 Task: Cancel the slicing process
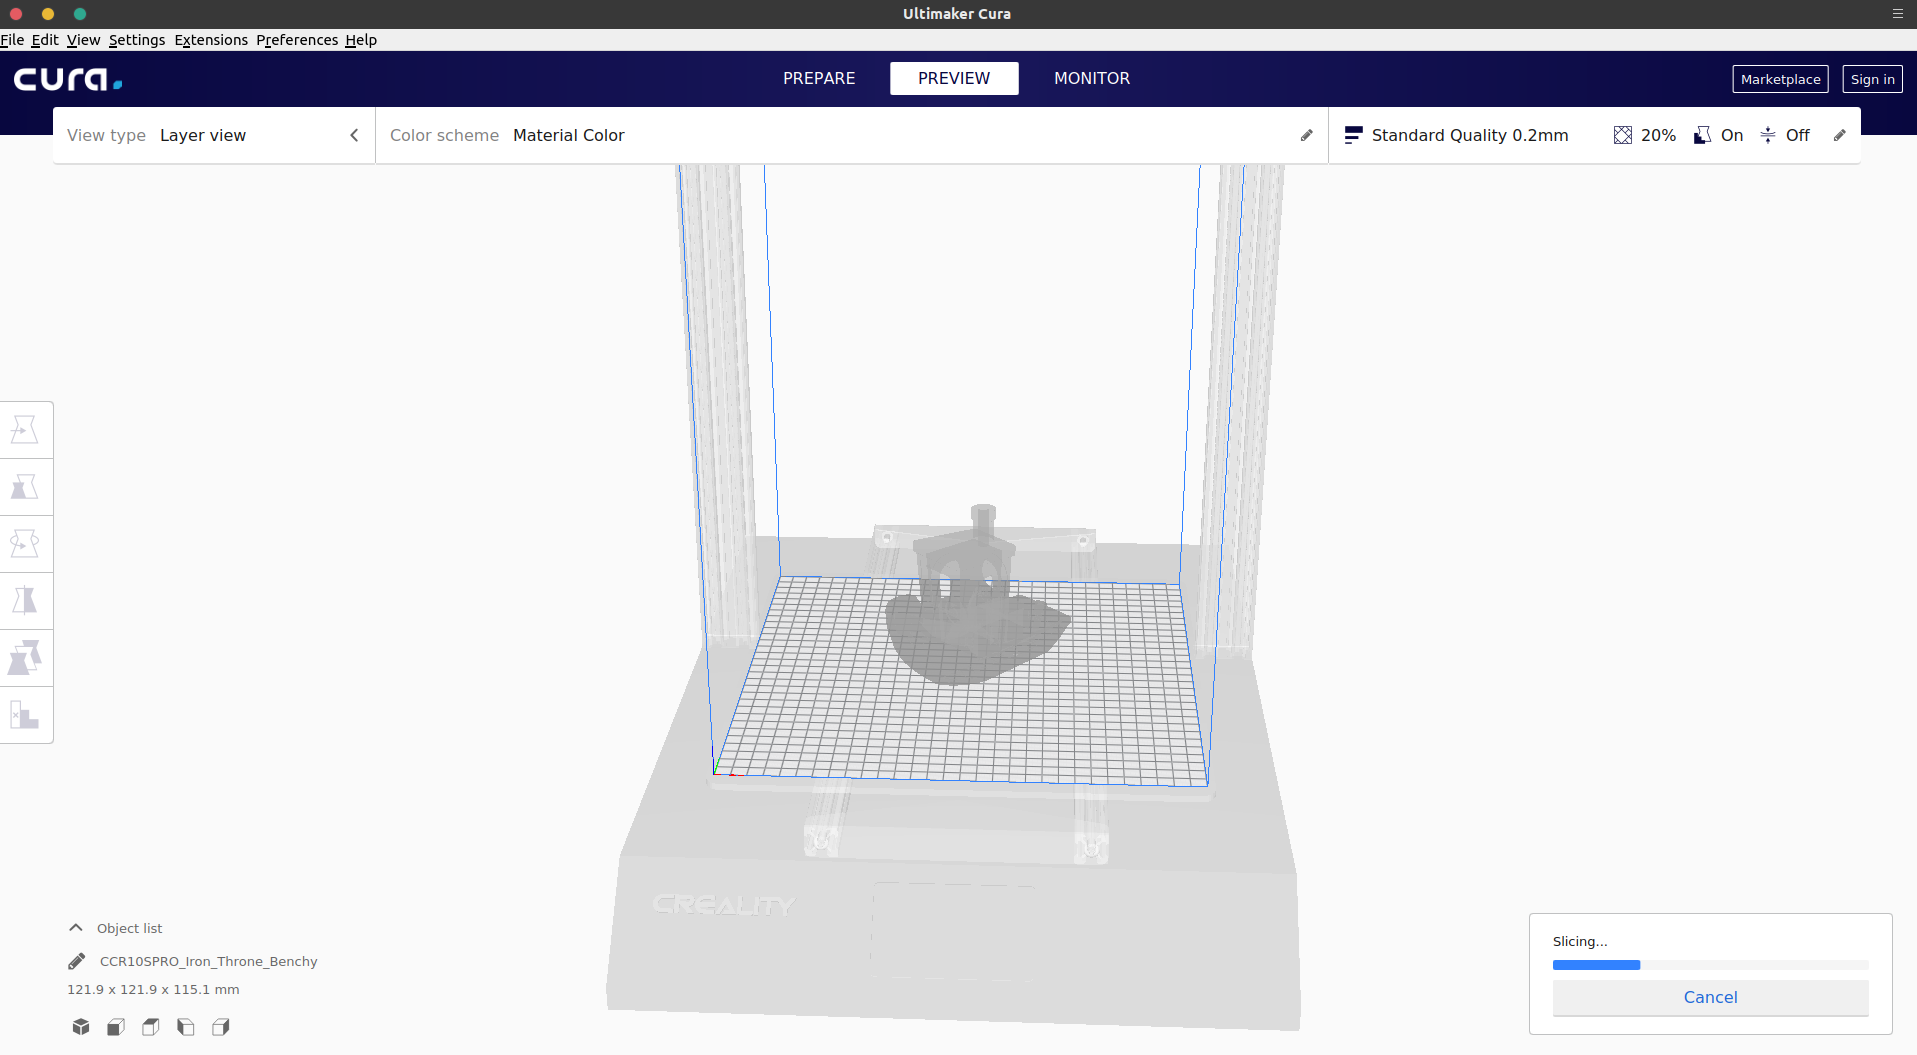1710,997
